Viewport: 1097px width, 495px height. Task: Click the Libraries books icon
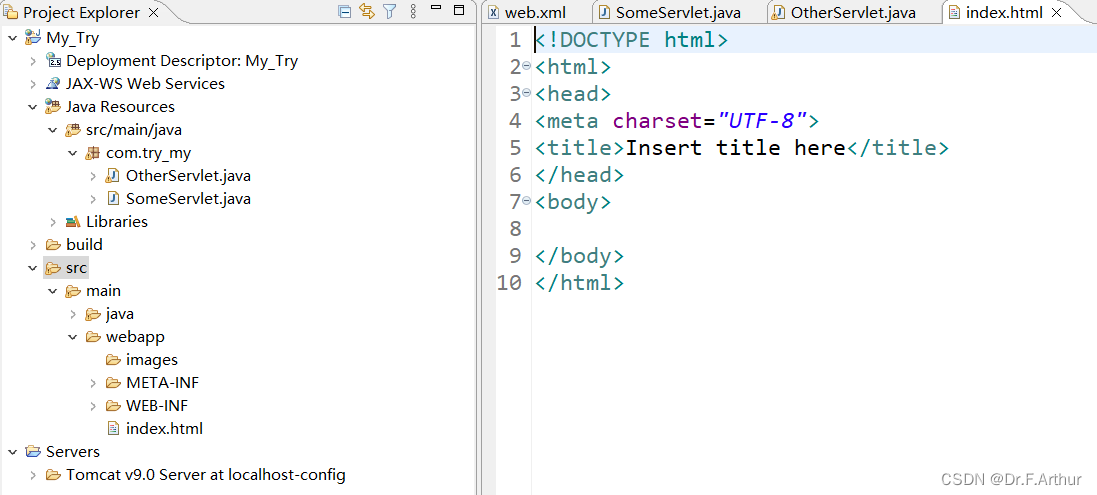coord(73,222)
